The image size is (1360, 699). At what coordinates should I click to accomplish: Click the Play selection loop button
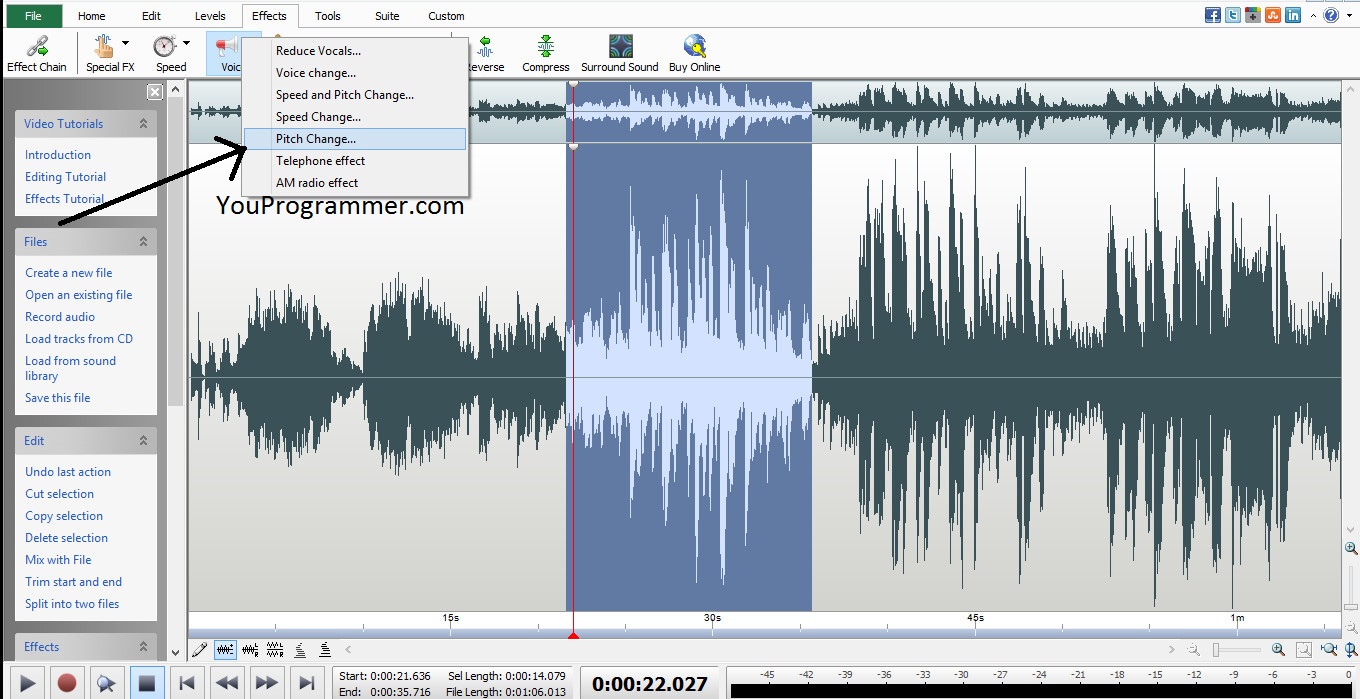106,684
